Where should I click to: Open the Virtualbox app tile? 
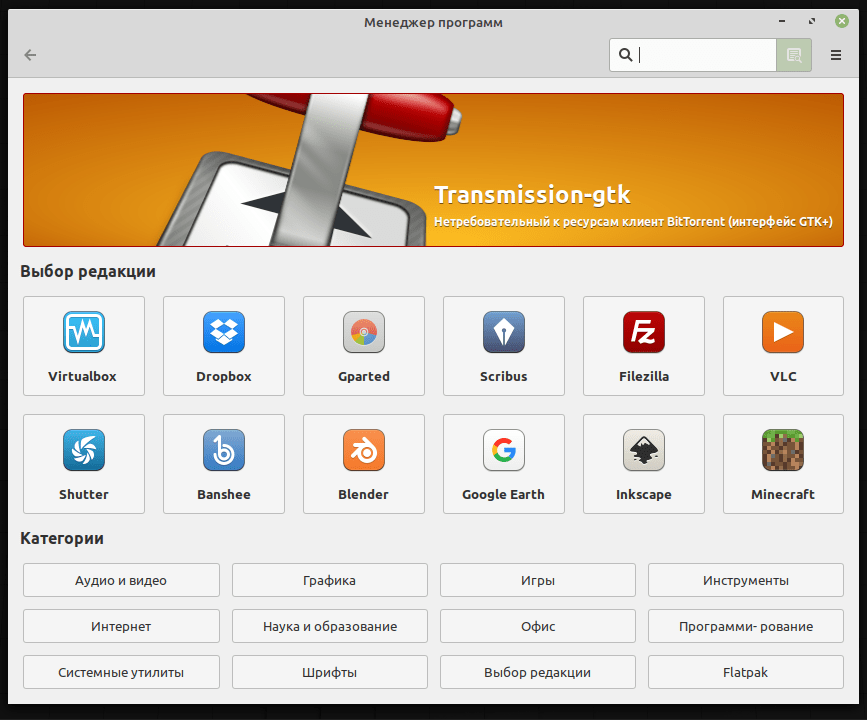[83, 346]
